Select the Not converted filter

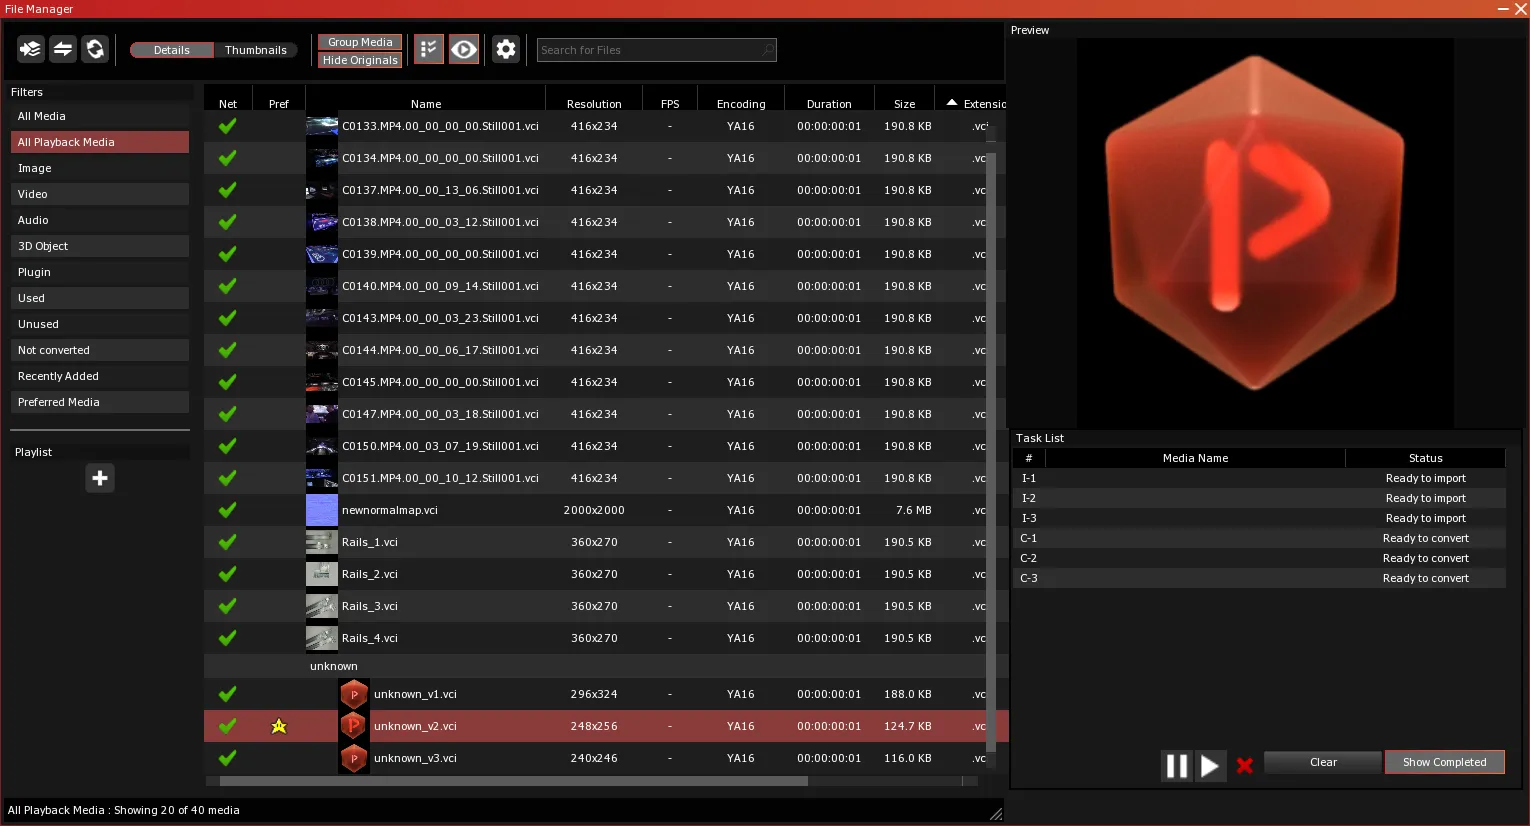pos(100,350)
